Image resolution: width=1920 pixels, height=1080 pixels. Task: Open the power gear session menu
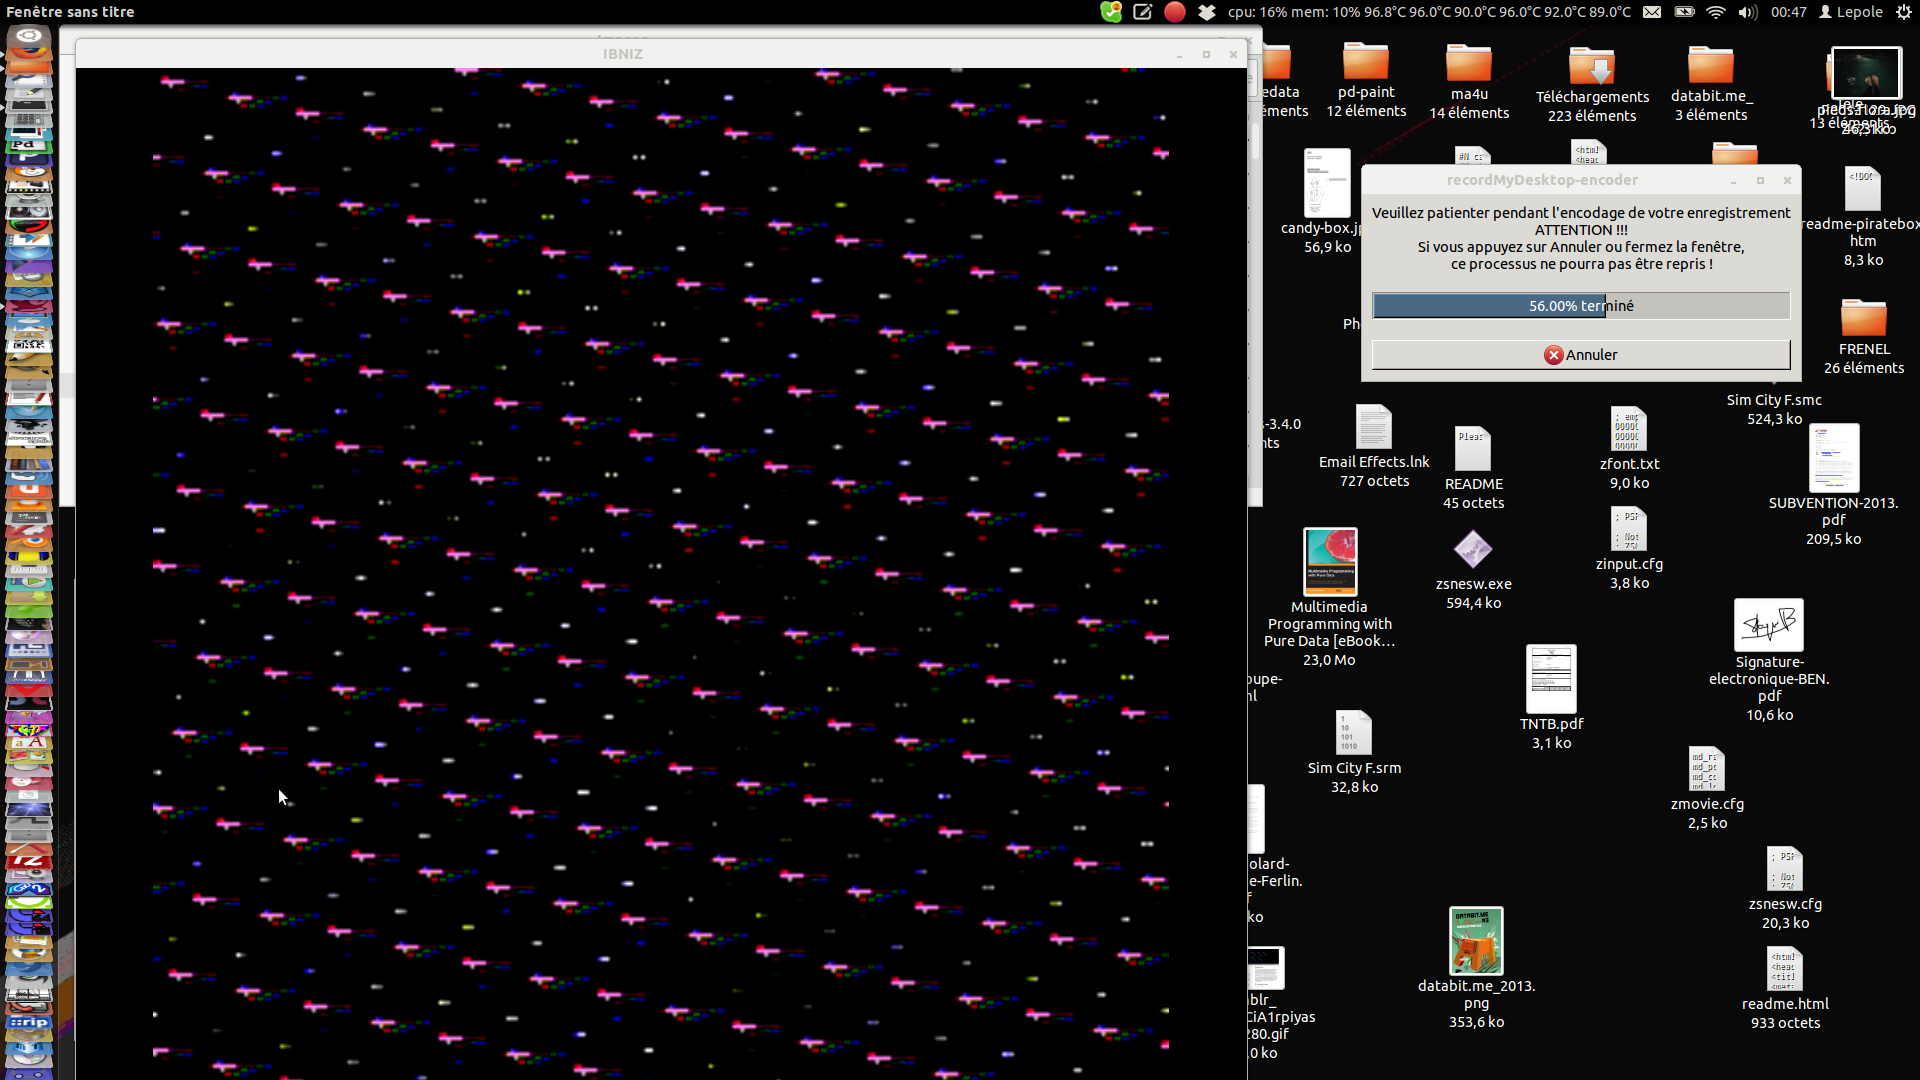(1903, 12)
